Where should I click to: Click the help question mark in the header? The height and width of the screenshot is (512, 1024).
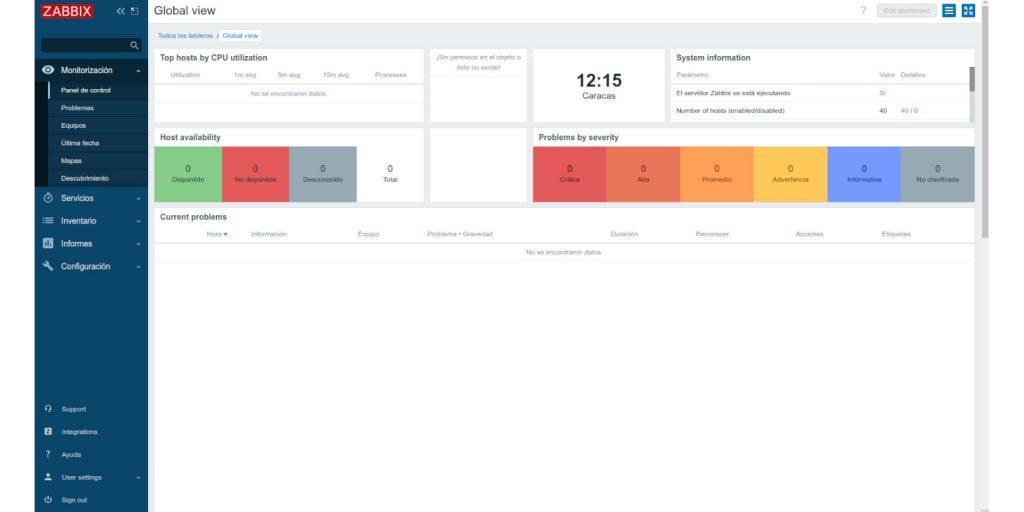pos(863,10)
